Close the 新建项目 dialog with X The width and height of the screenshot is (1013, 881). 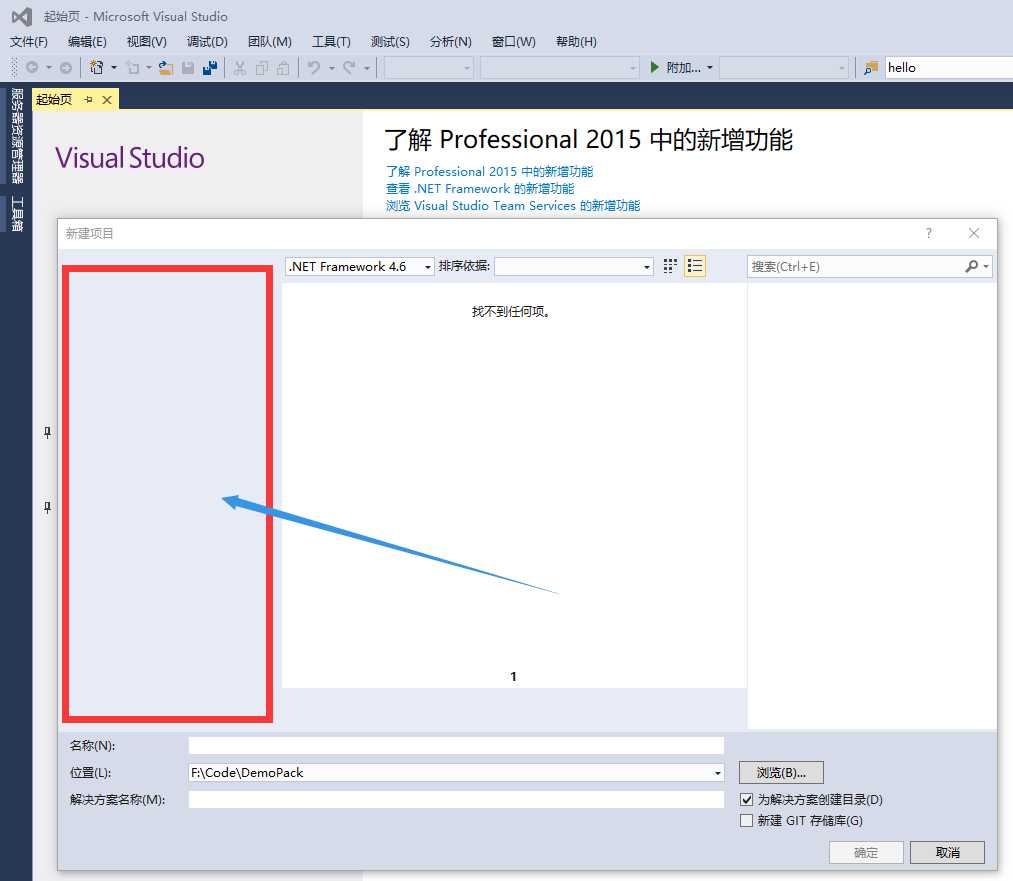(974, 233)
